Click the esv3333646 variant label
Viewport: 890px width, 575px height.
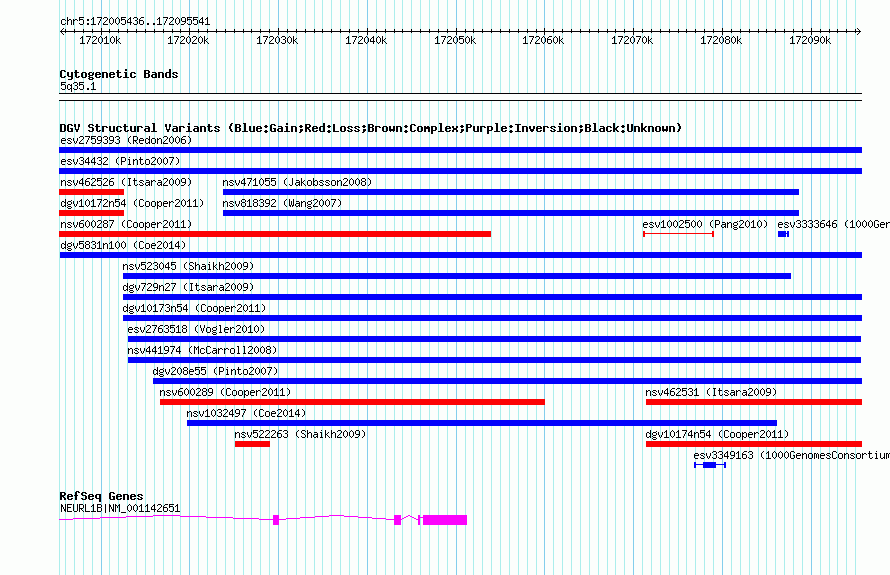coord(833,224)
